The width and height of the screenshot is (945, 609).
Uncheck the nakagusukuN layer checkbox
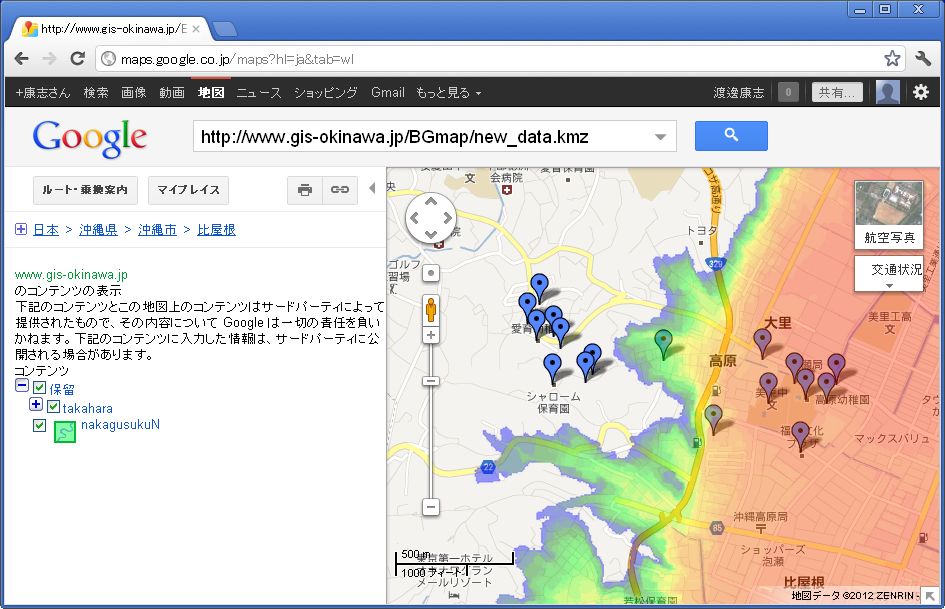(x=39, y=425)
